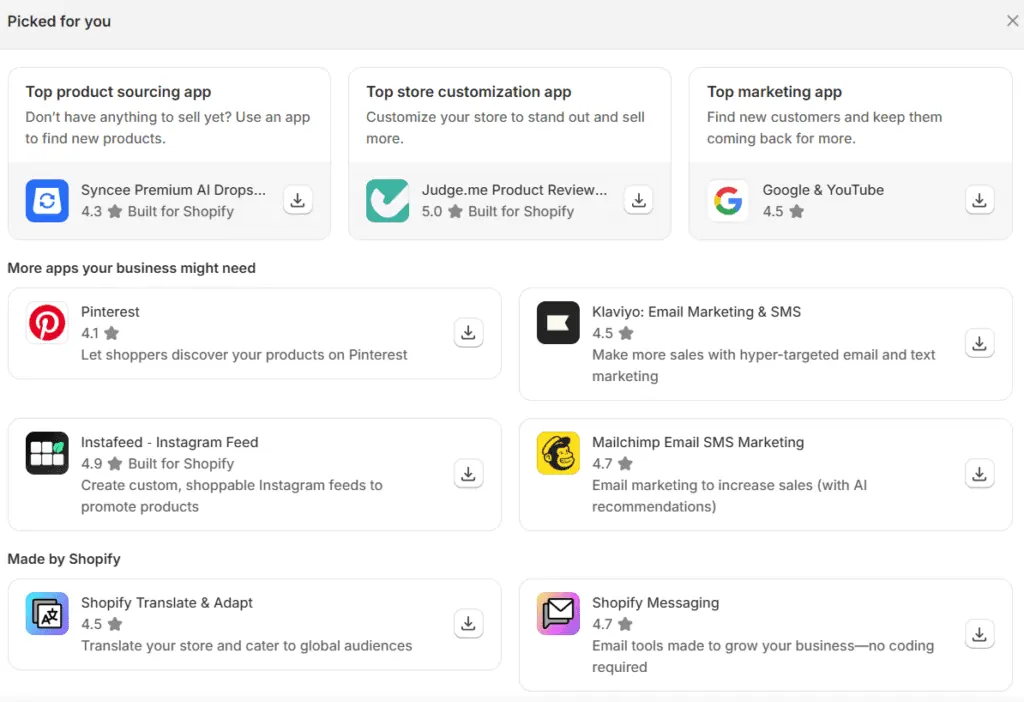Image resolution: width=1024 pixels, height=702 pixels.
Task: Click the Shopify Translate & Adapt logo
Action: pos(47,614)
